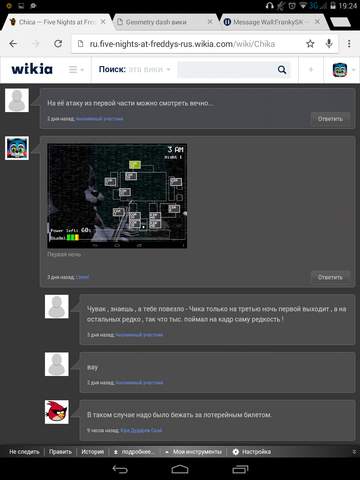Click the grey avatar of the top comment

tap(17, 100)
